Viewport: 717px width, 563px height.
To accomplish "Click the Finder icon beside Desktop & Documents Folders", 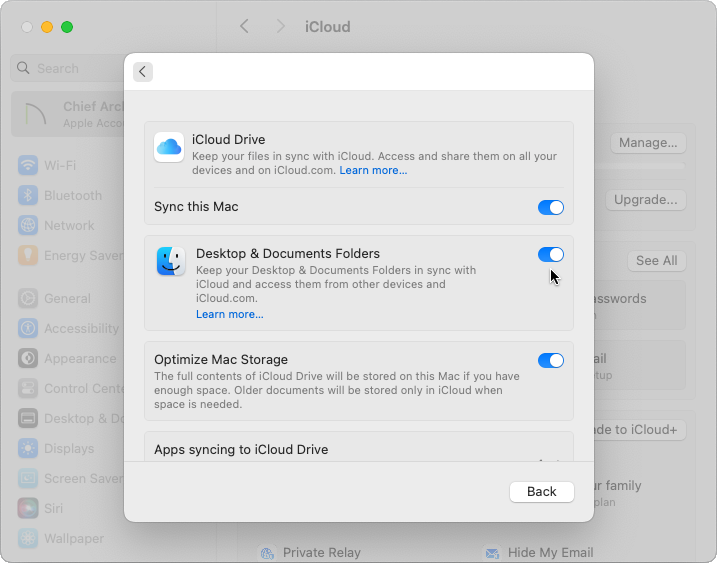I will click(171, 261).
